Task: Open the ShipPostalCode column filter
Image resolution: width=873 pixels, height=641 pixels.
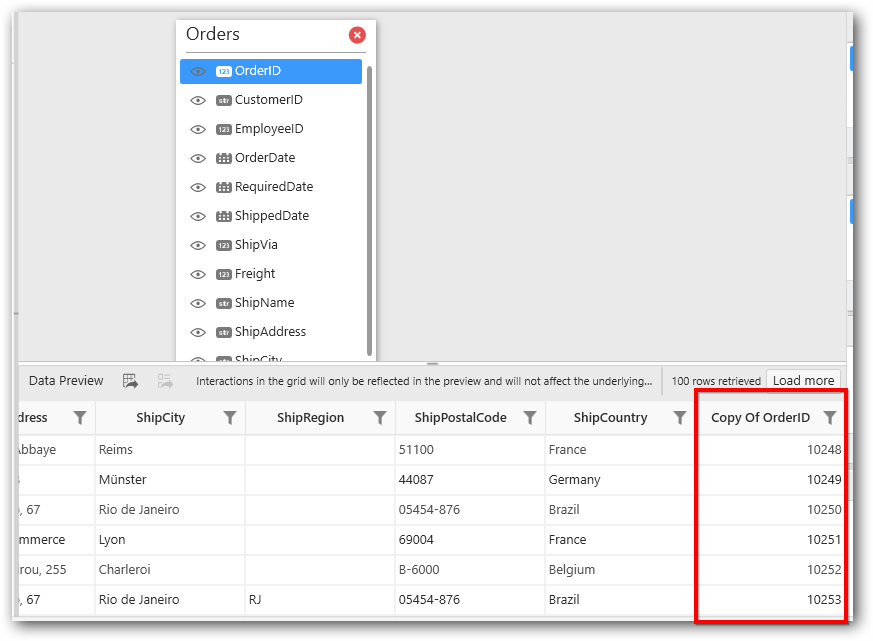Action: (x=530, y=418)
